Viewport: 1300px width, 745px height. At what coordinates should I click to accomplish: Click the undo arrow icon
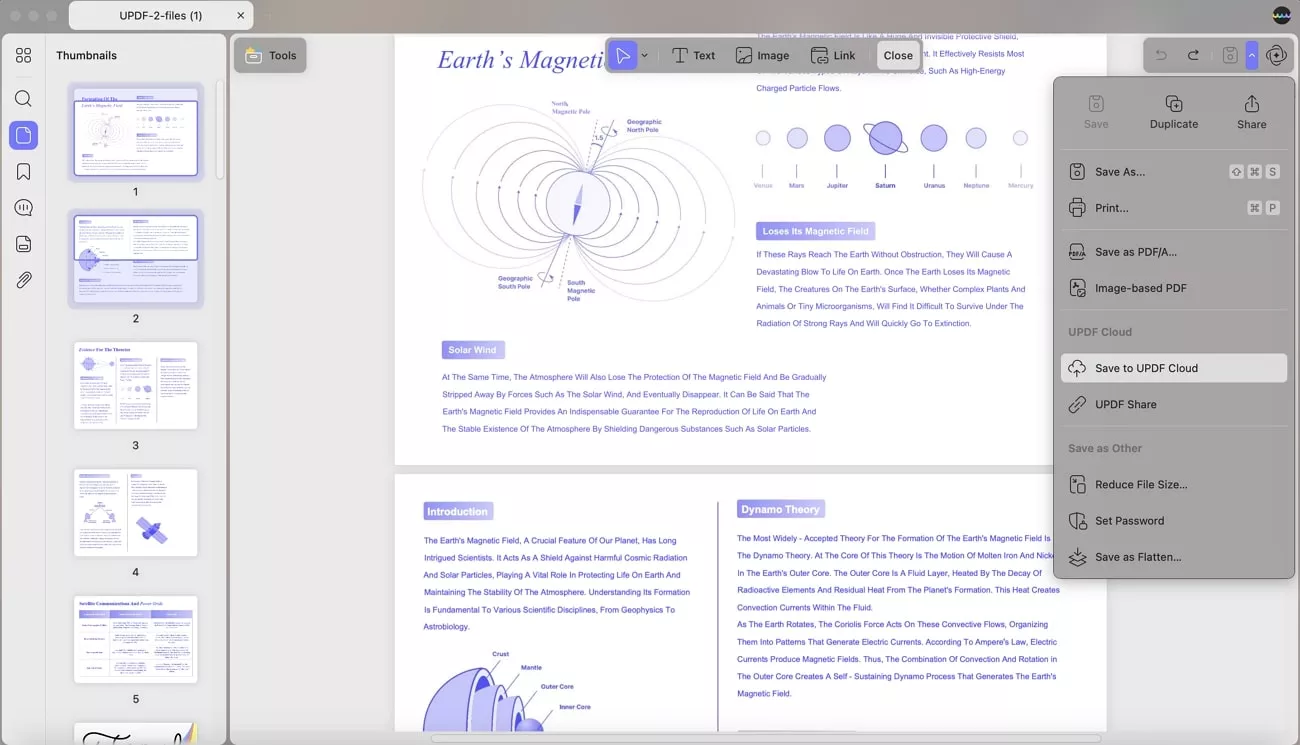point(1161,56)
